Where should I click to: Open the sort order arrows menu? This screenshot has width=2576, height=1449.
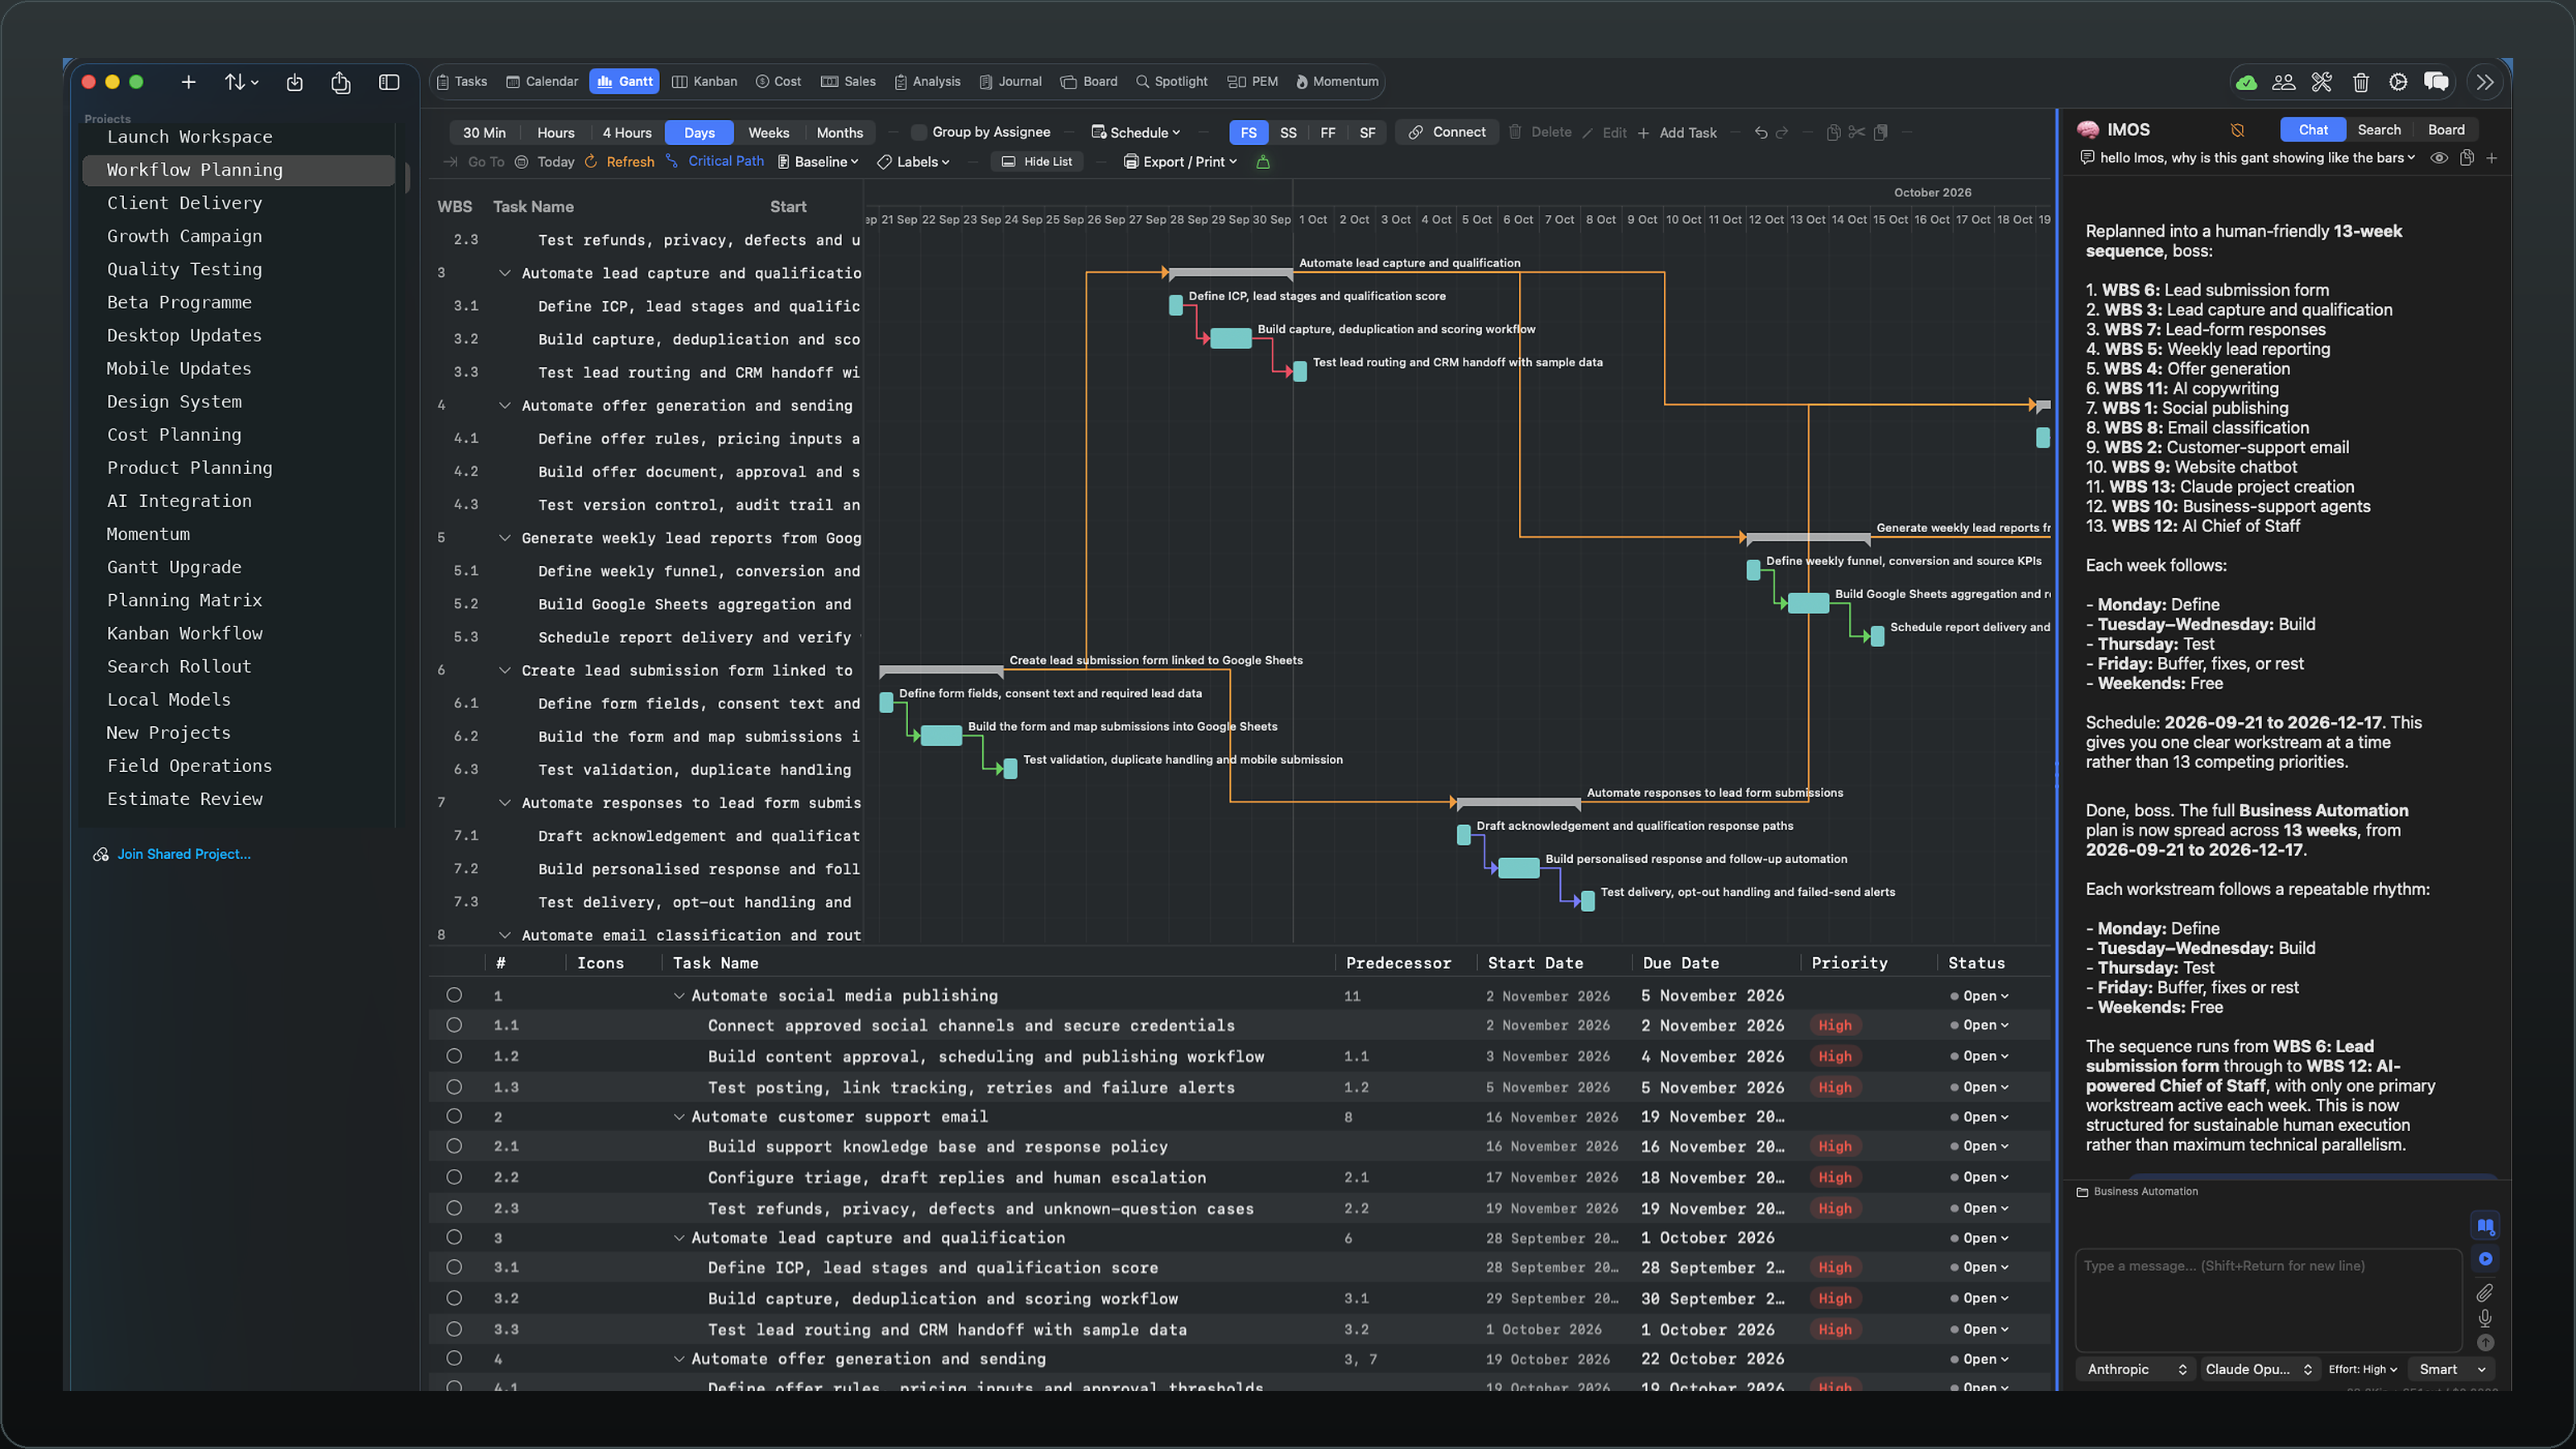pos(241,82)
